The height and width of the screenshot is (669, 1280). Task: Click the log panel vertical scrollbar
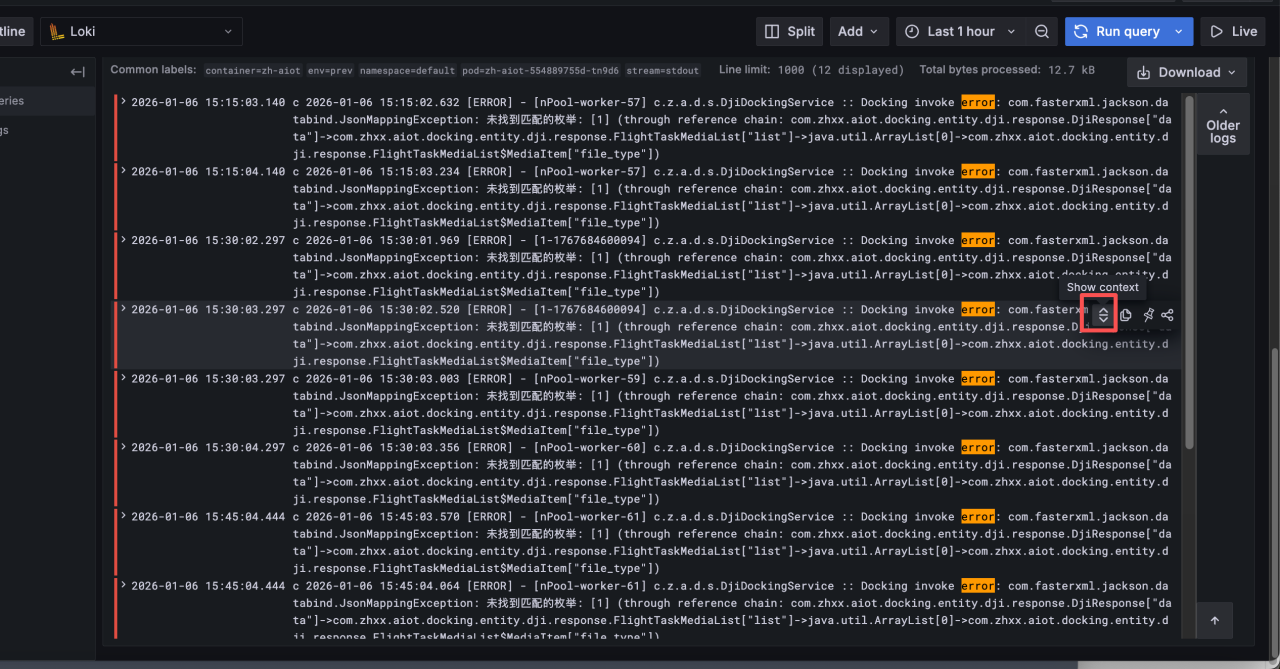pyautogui.click(x=1189, y=270)
